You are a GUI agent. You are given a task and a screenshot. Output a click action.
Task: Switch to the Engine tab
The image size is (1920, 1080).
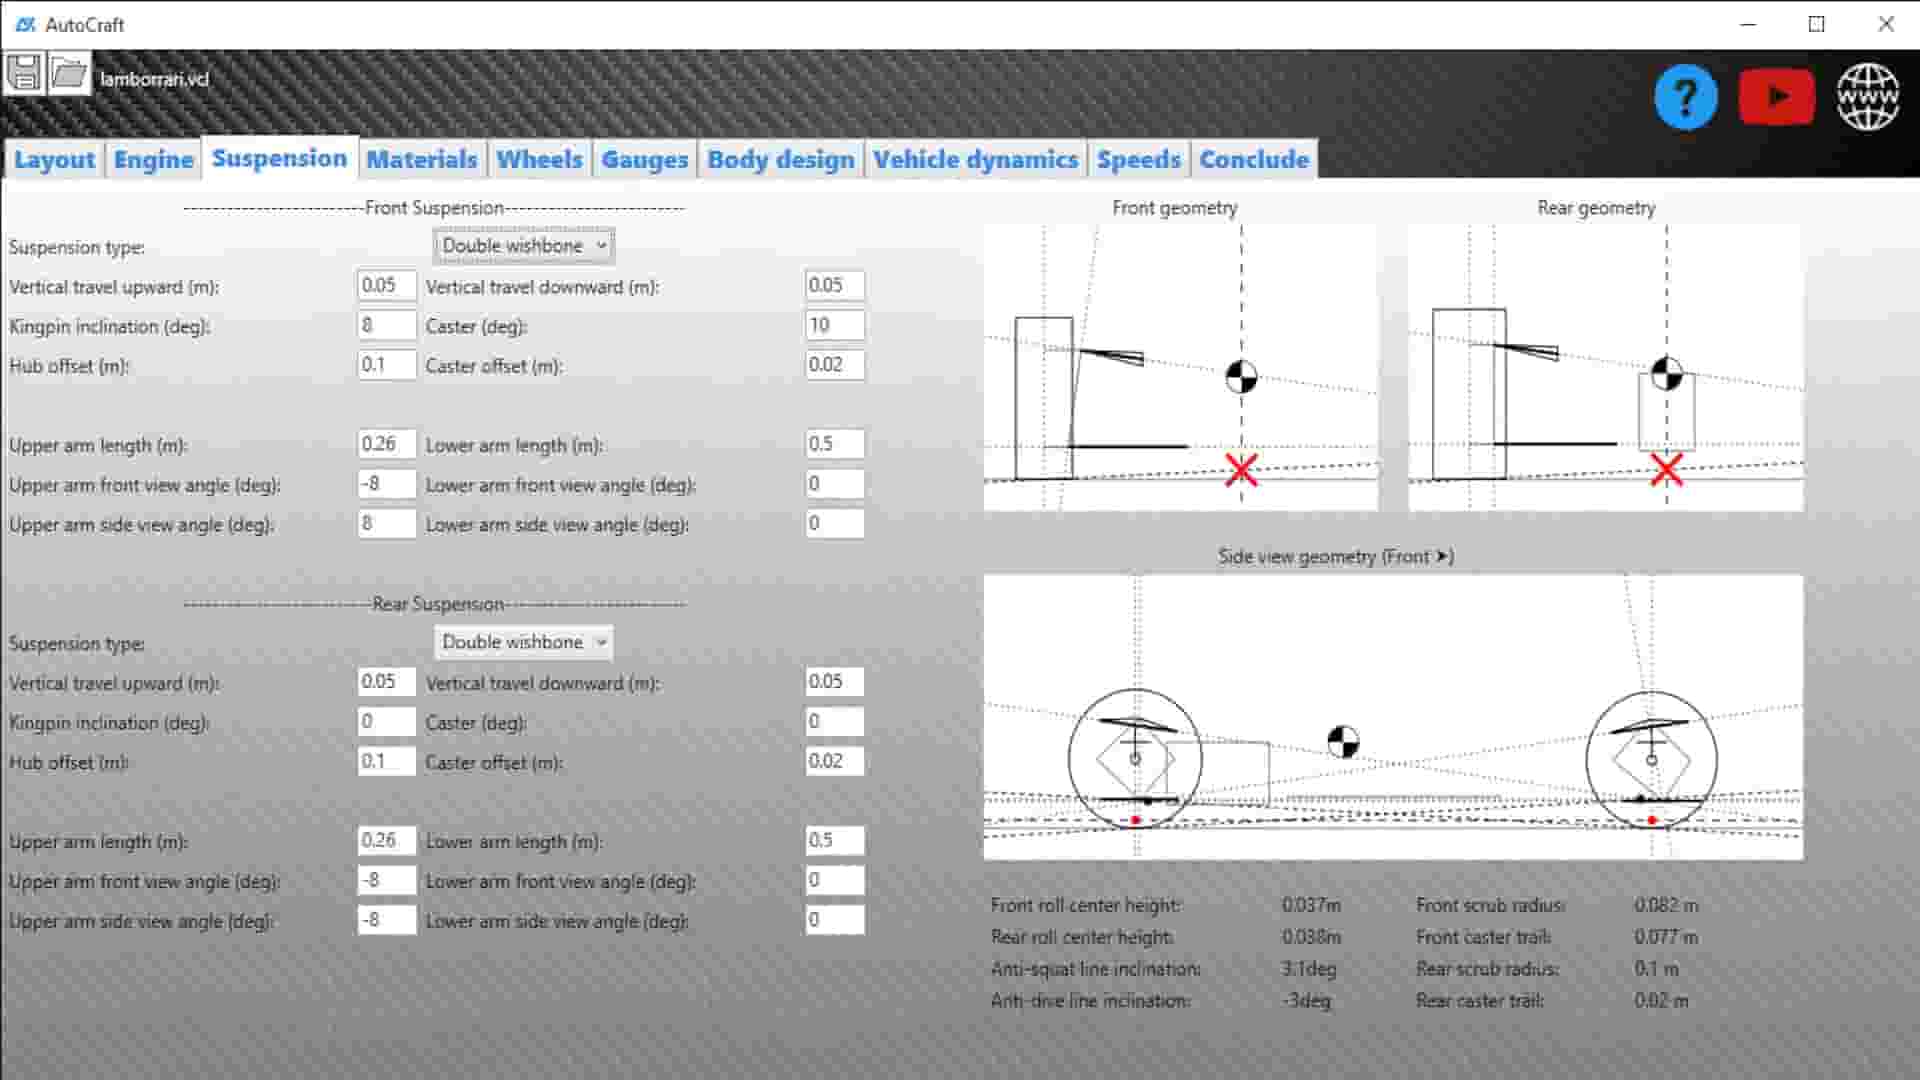point(152,159)
